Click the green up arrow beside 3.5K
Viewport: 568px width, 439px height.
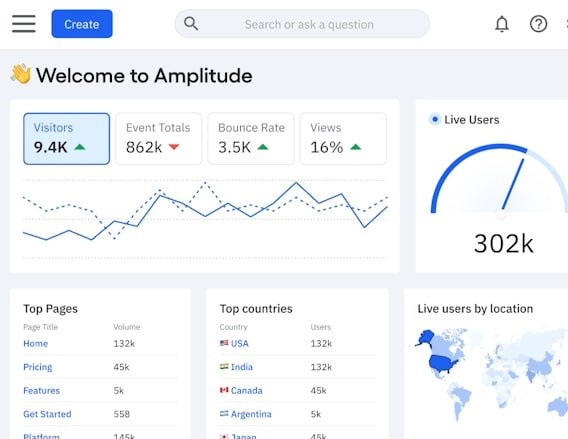point(263,147)
